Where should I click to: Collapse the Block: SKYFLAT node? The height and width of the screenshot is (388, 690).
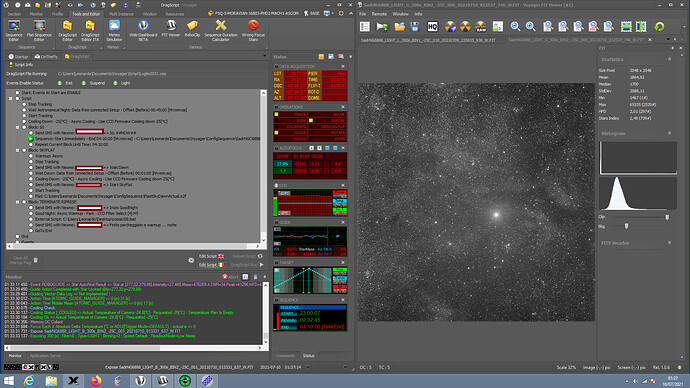point(18,150)
